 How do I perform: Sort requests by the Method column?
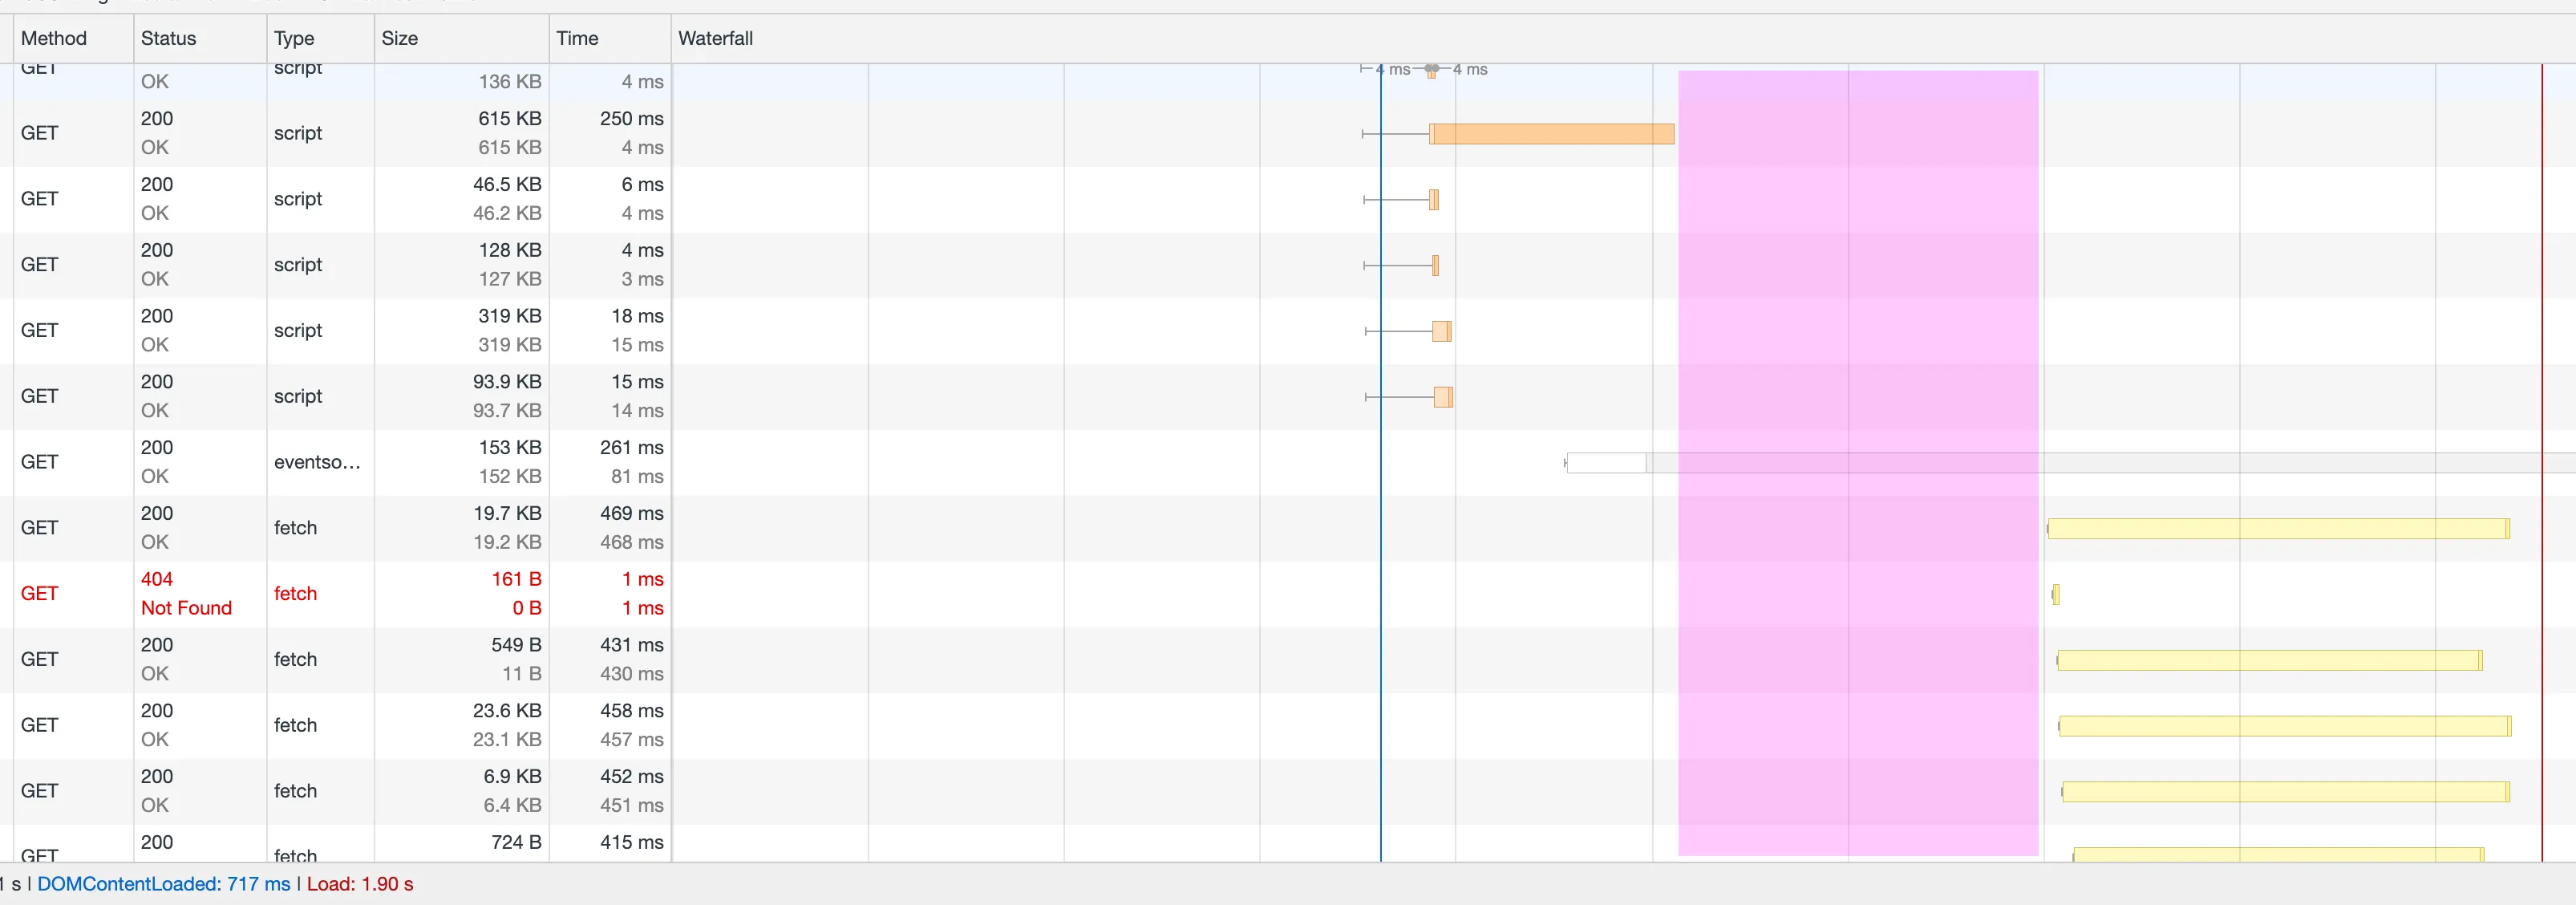click(x=54, y=38)
